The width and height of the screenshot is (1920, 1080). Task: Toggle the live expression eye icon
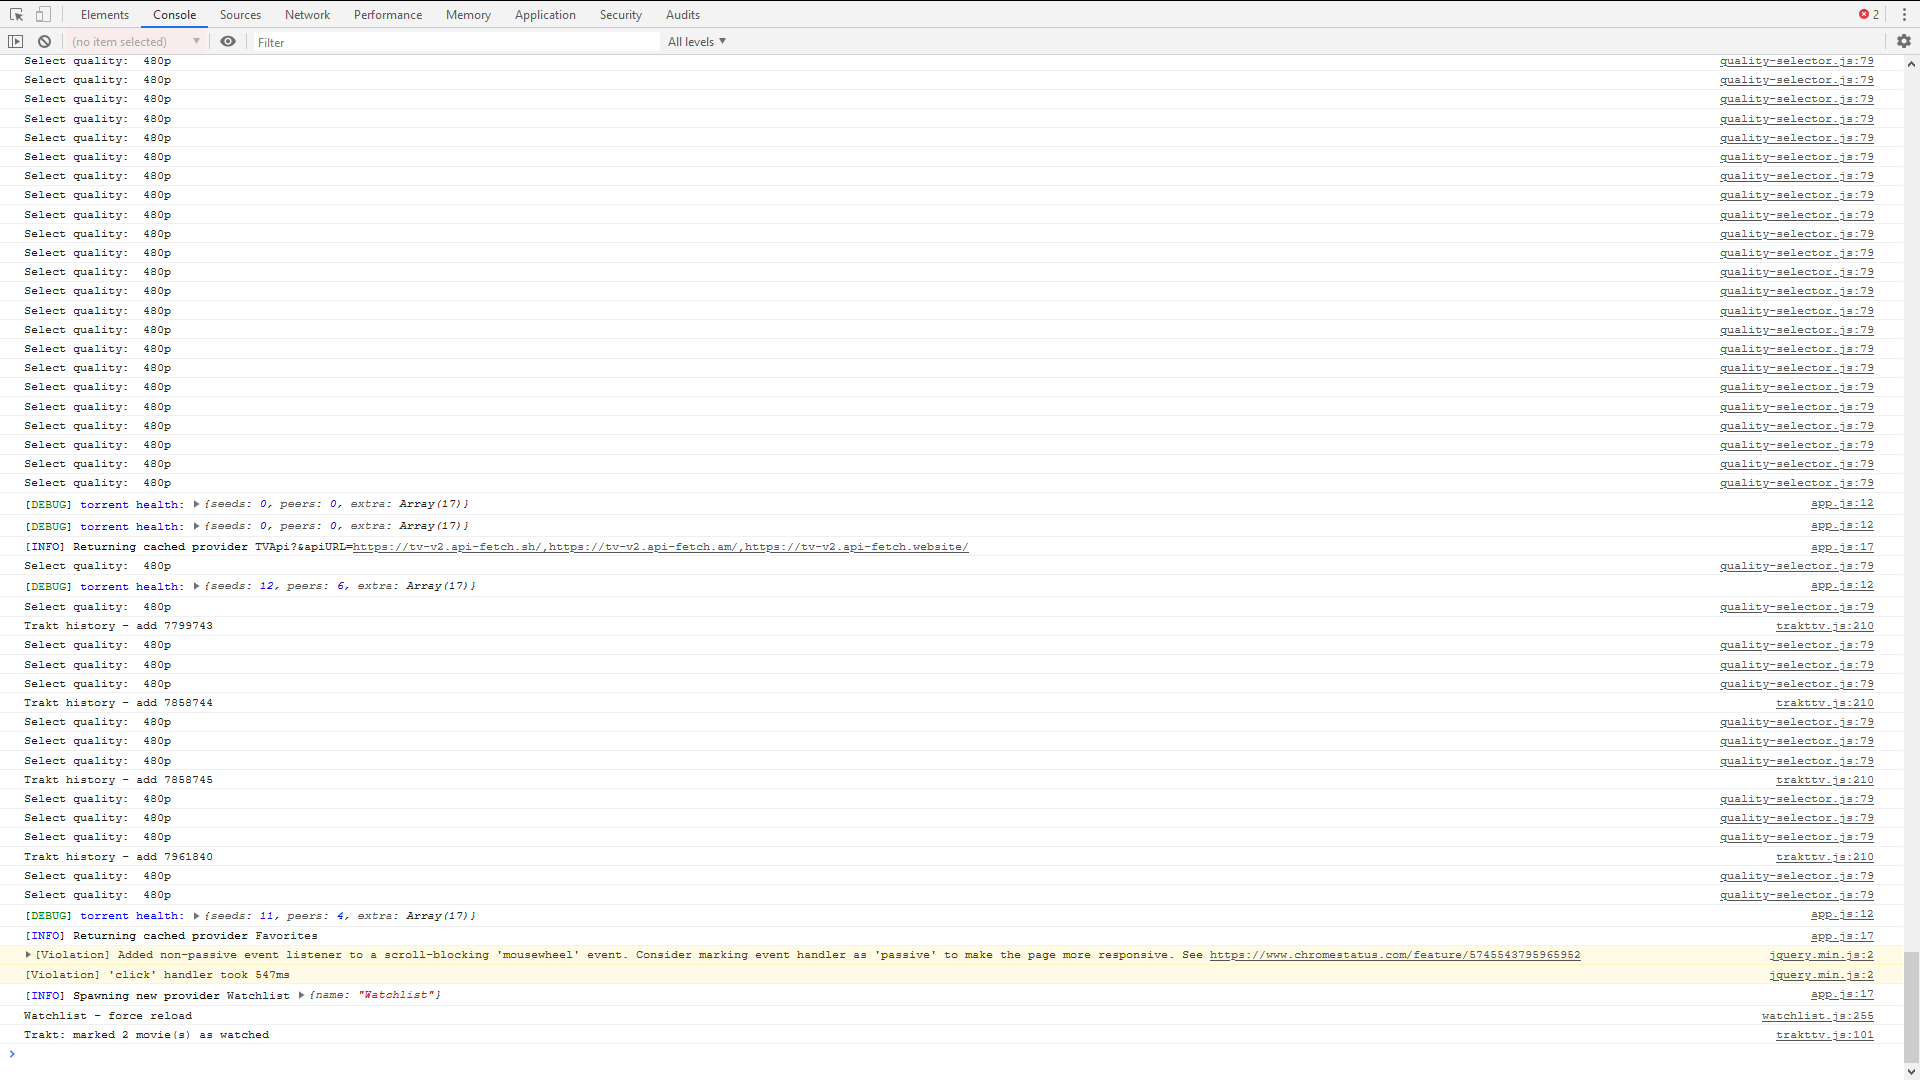tap(228, 41)
